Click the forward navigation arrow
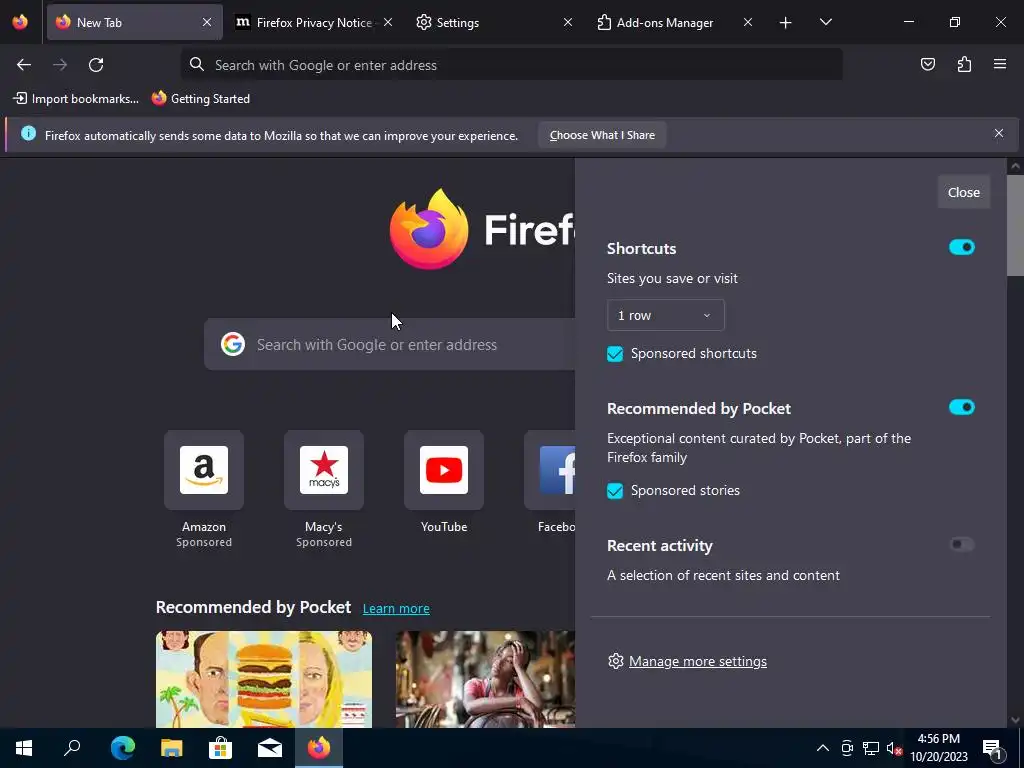Image resolution: width=1024 pixels, height=768 pixels. pos(60,65)
